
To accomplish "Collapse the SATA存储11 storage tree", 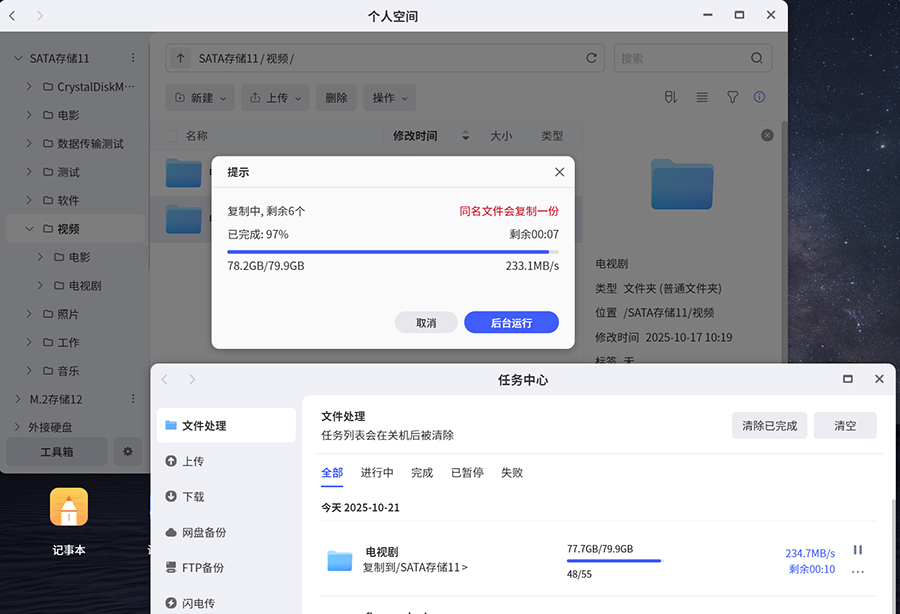I will pyautogui.click(x=18, y=58).
